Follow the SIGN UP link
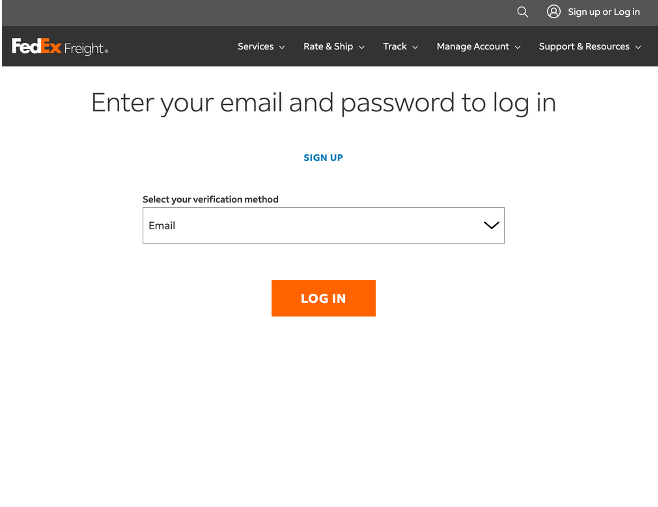 click(x=323, y=158)
